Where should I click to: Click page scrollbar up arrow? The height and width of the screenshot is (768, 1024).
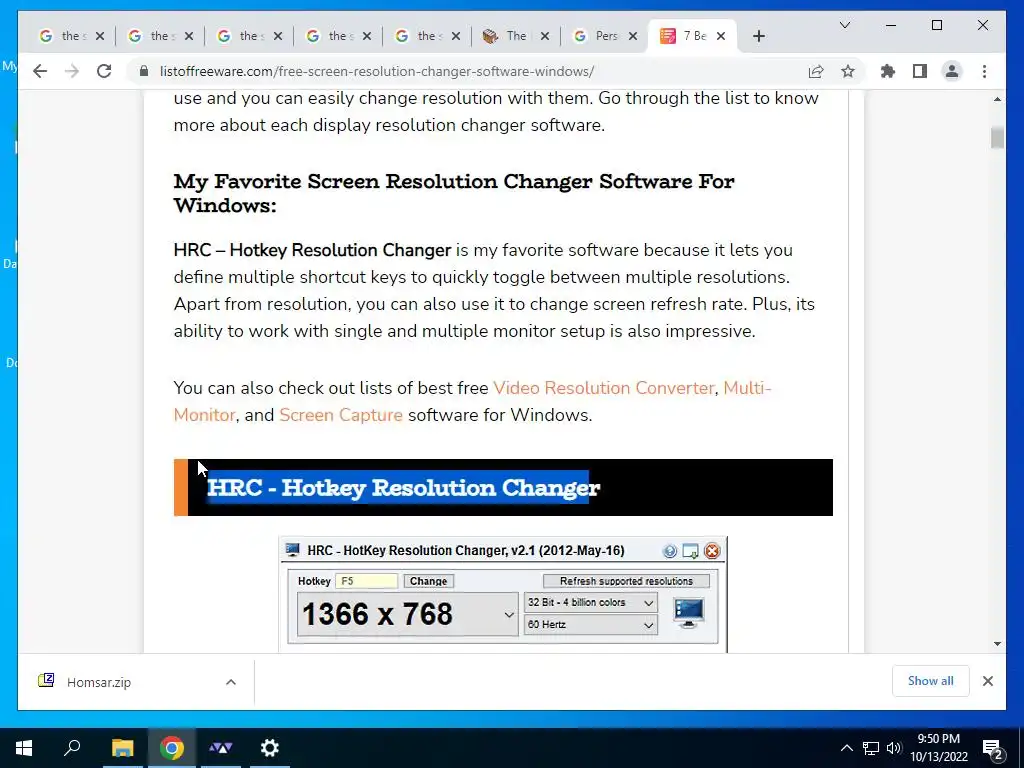(x=997, y=99)
